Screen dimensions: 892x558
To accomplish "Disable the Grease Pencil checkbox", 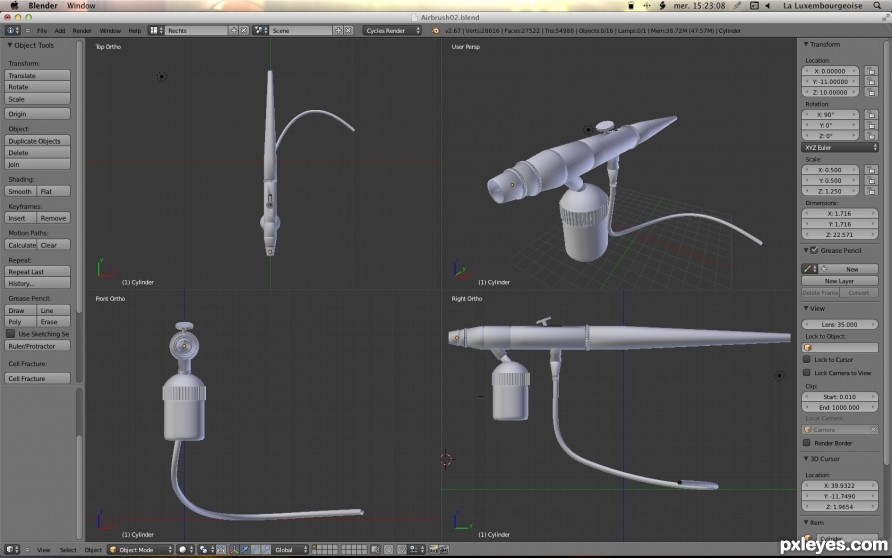I will coord(814,250).
